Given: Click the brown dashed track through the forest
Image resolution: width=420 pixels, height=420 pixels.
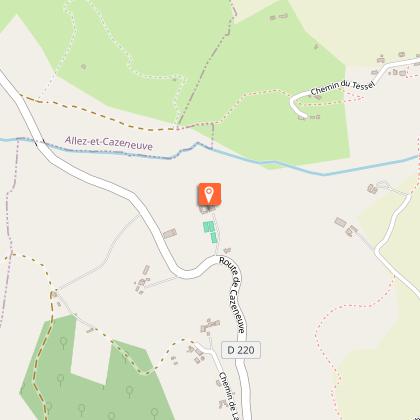Looking at the screenshot, I should click(x=42, y=367).
